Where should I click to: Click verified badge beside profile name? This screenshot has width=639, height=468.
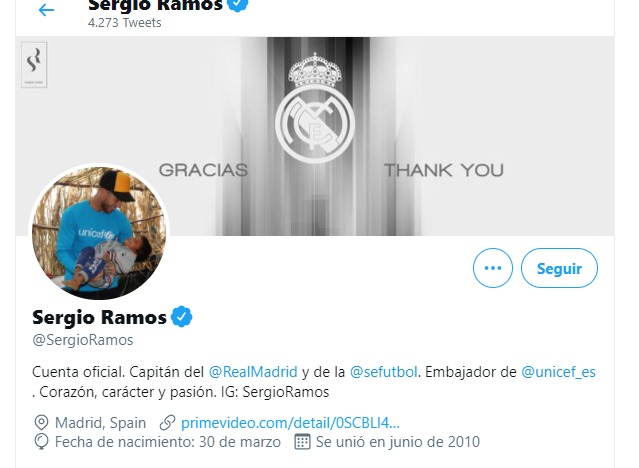(182, 317)
